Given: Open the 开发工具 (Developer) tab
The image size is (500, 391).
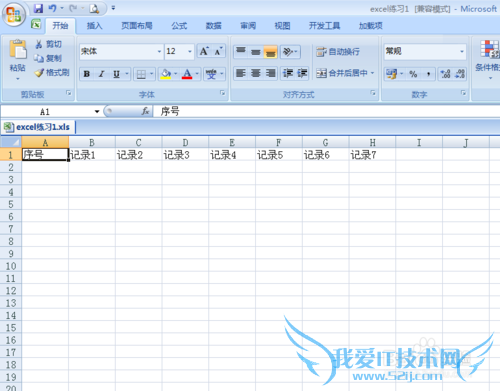Looking at the screenshot, I should [x=324, y=26].
